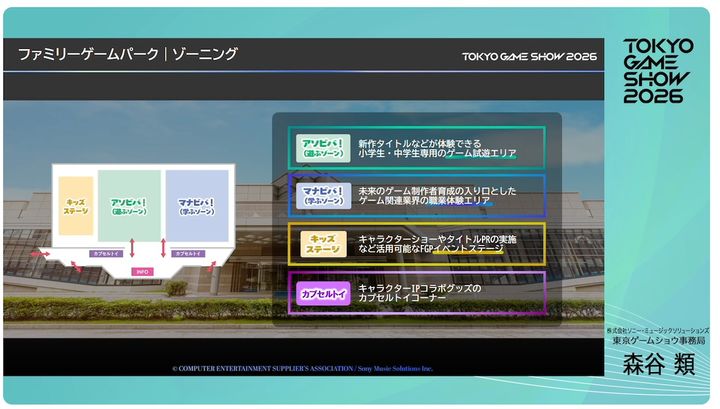Click the text カプセルトイコーナー
The height and width of the screenshot is (409, 720).
coord(402,298)
